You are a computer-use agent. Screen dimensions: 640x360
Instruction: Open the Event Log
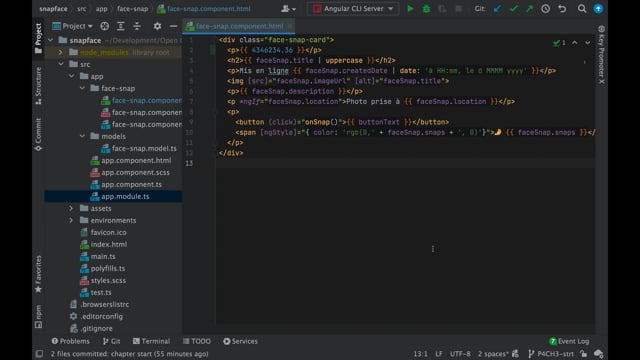point(569,341)
